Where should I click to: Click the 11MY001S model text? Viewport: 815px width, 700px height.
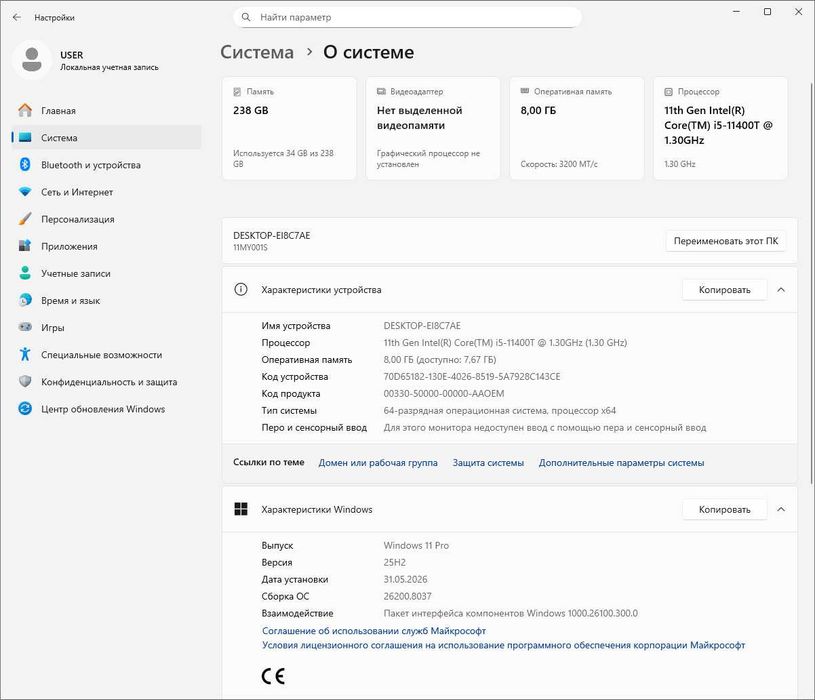(250, 247)
